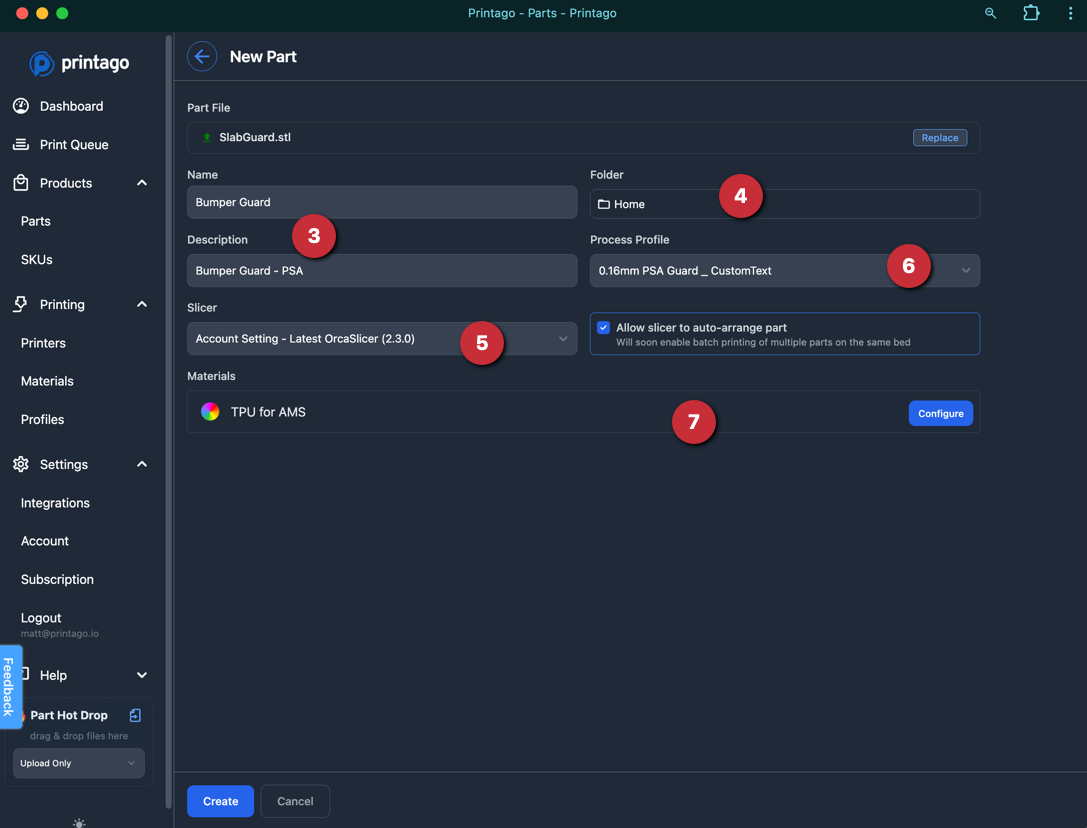
Task: Click the rainbow color swatch for TPU material
Action: pyautogui.click(x=210, y=412)
